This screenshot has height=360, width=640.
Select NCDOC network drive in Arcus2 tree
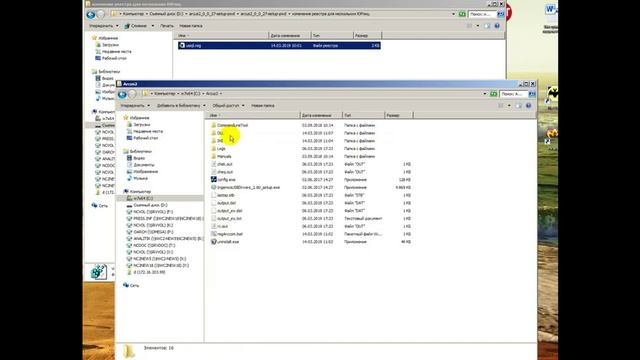(154, 245)
